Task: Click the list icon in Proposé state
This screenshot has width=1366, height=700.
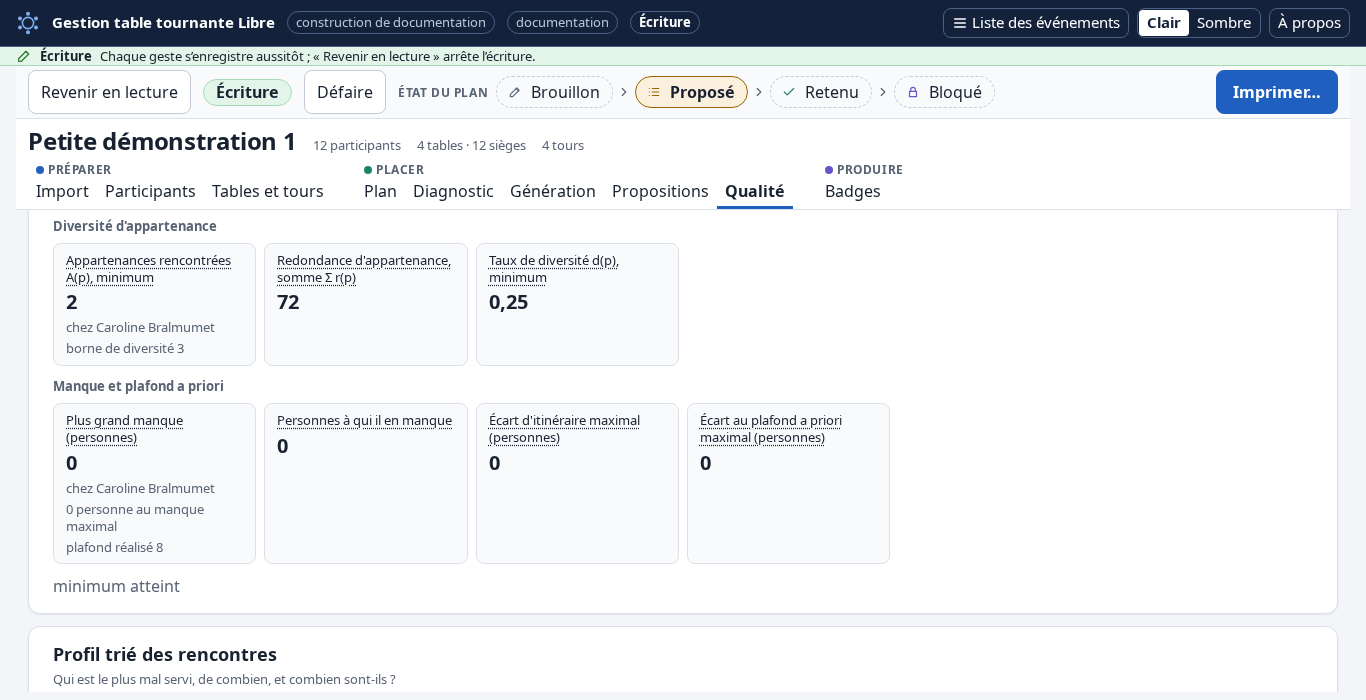Action: pos(654,92)
